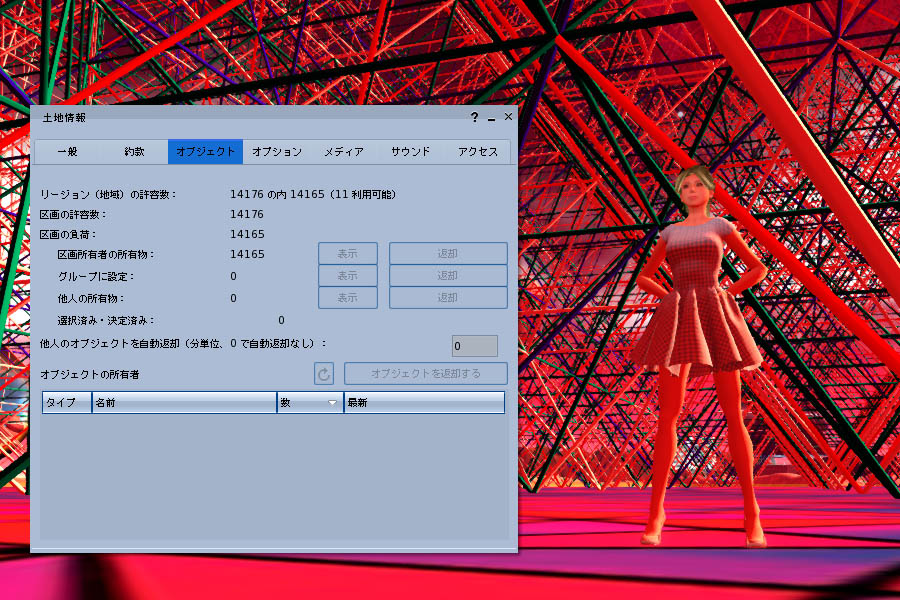Click the オブジェクトを返却する button
This screenshot has width=900, height=600.
(426, 374)
